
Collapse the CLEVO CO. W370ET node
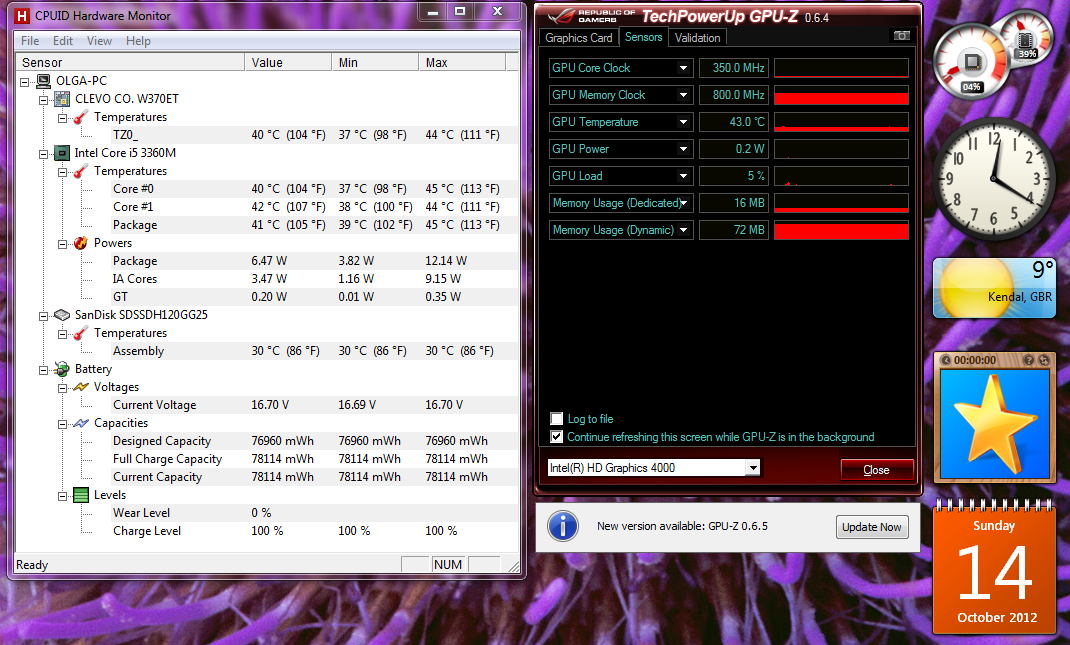(44, 100)
